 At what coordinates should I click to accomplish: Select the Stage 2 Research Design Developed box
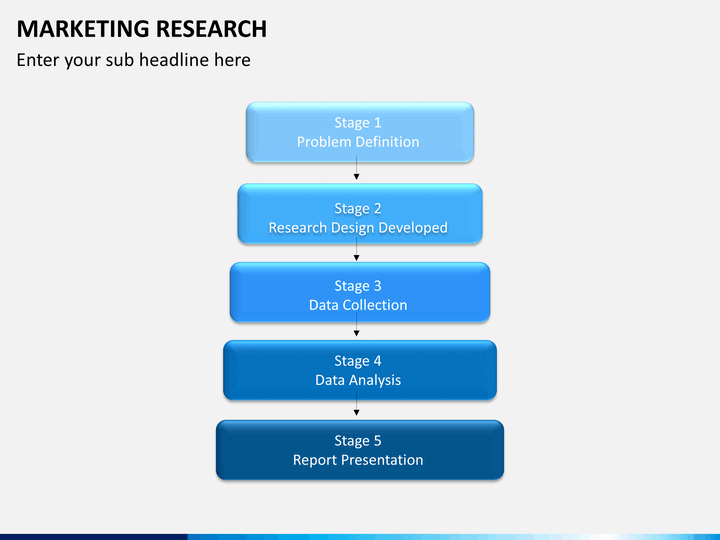(360, 214)
